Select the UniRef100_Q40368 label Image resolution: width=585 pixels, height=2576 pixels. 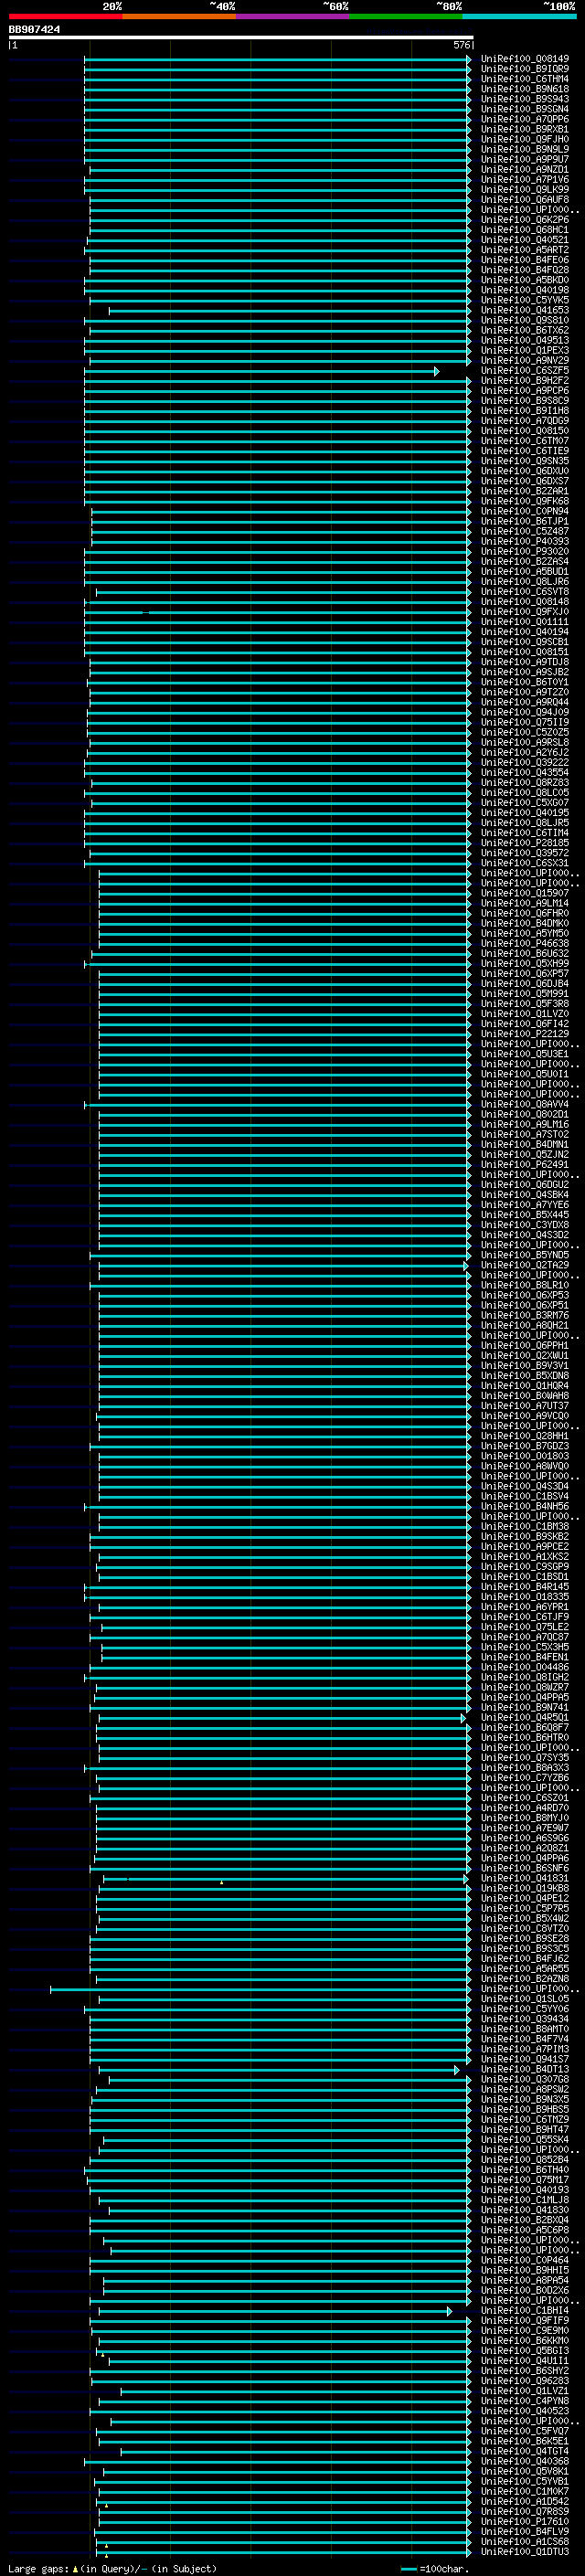(525, 2462)
